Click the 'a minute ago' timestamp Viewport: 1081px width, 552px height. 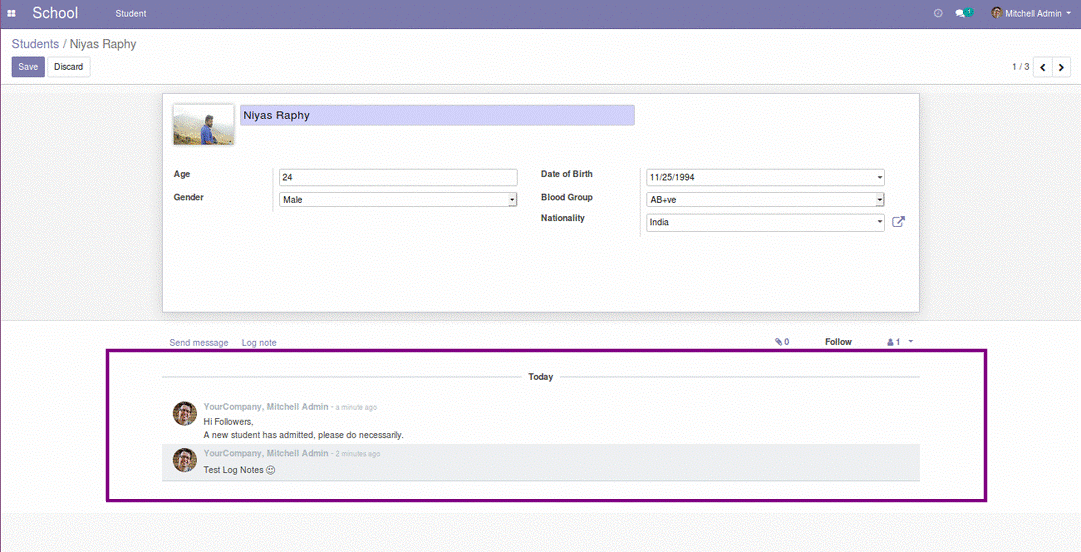click(356, 407)
